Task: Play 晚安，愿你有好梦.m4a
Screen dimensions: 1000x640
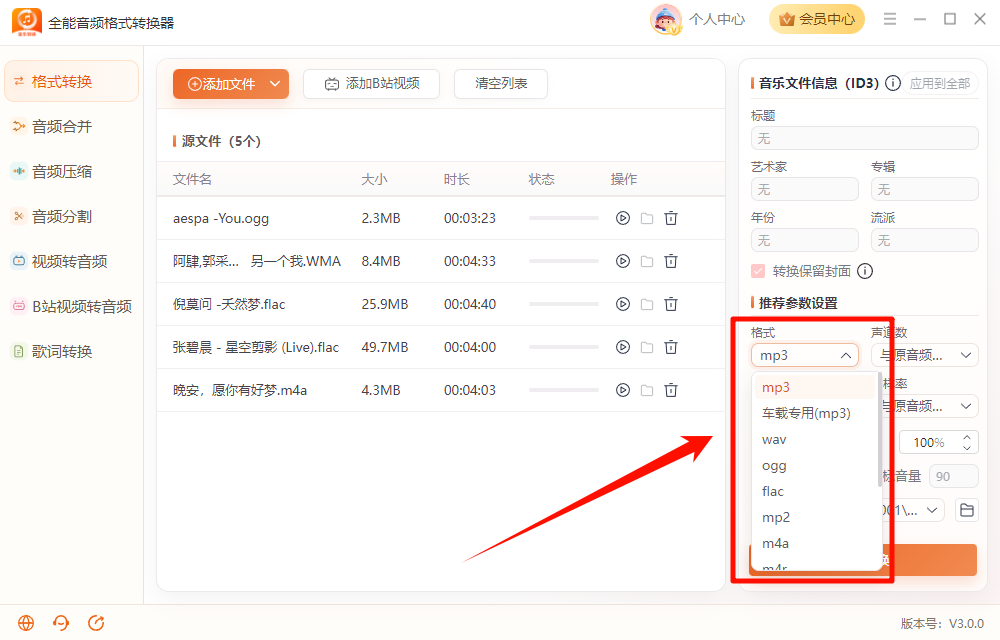Action: click(x=622, y=390)
